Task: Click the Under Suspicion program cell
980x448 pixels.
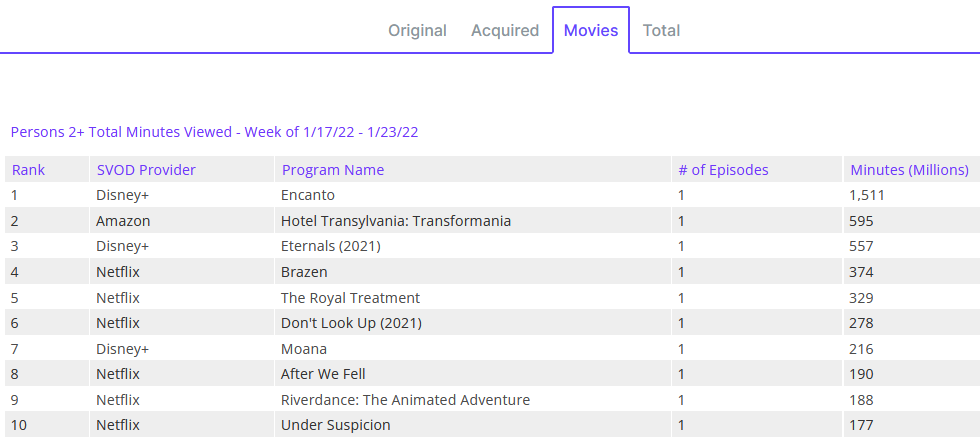Action: click(x=336, y=425)
